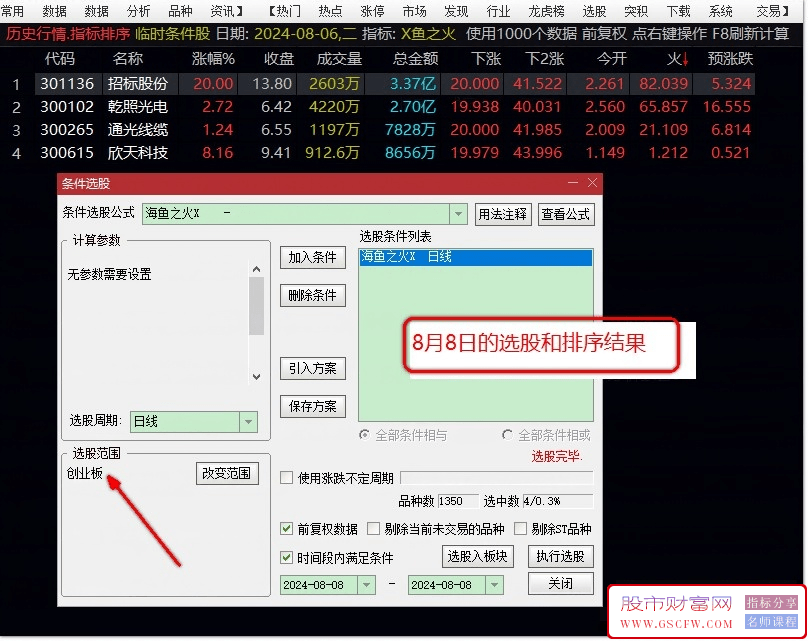Image resolution: width=809 pixels, height=641 pixels.
Task: Click the 关闭 button
Action: pyautogui.click(x=560, y=583)
